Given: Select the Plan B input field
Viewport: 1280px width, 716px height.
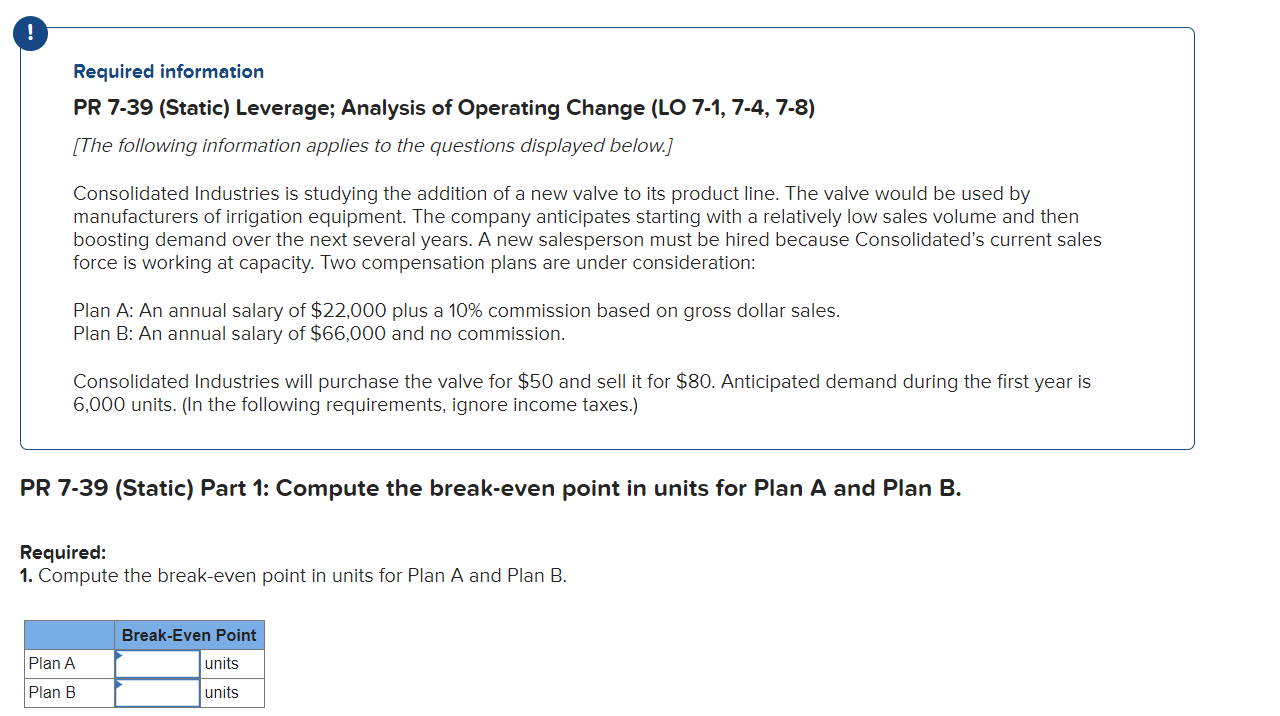Looking at the screenshot, I should [x=156, y=692].
